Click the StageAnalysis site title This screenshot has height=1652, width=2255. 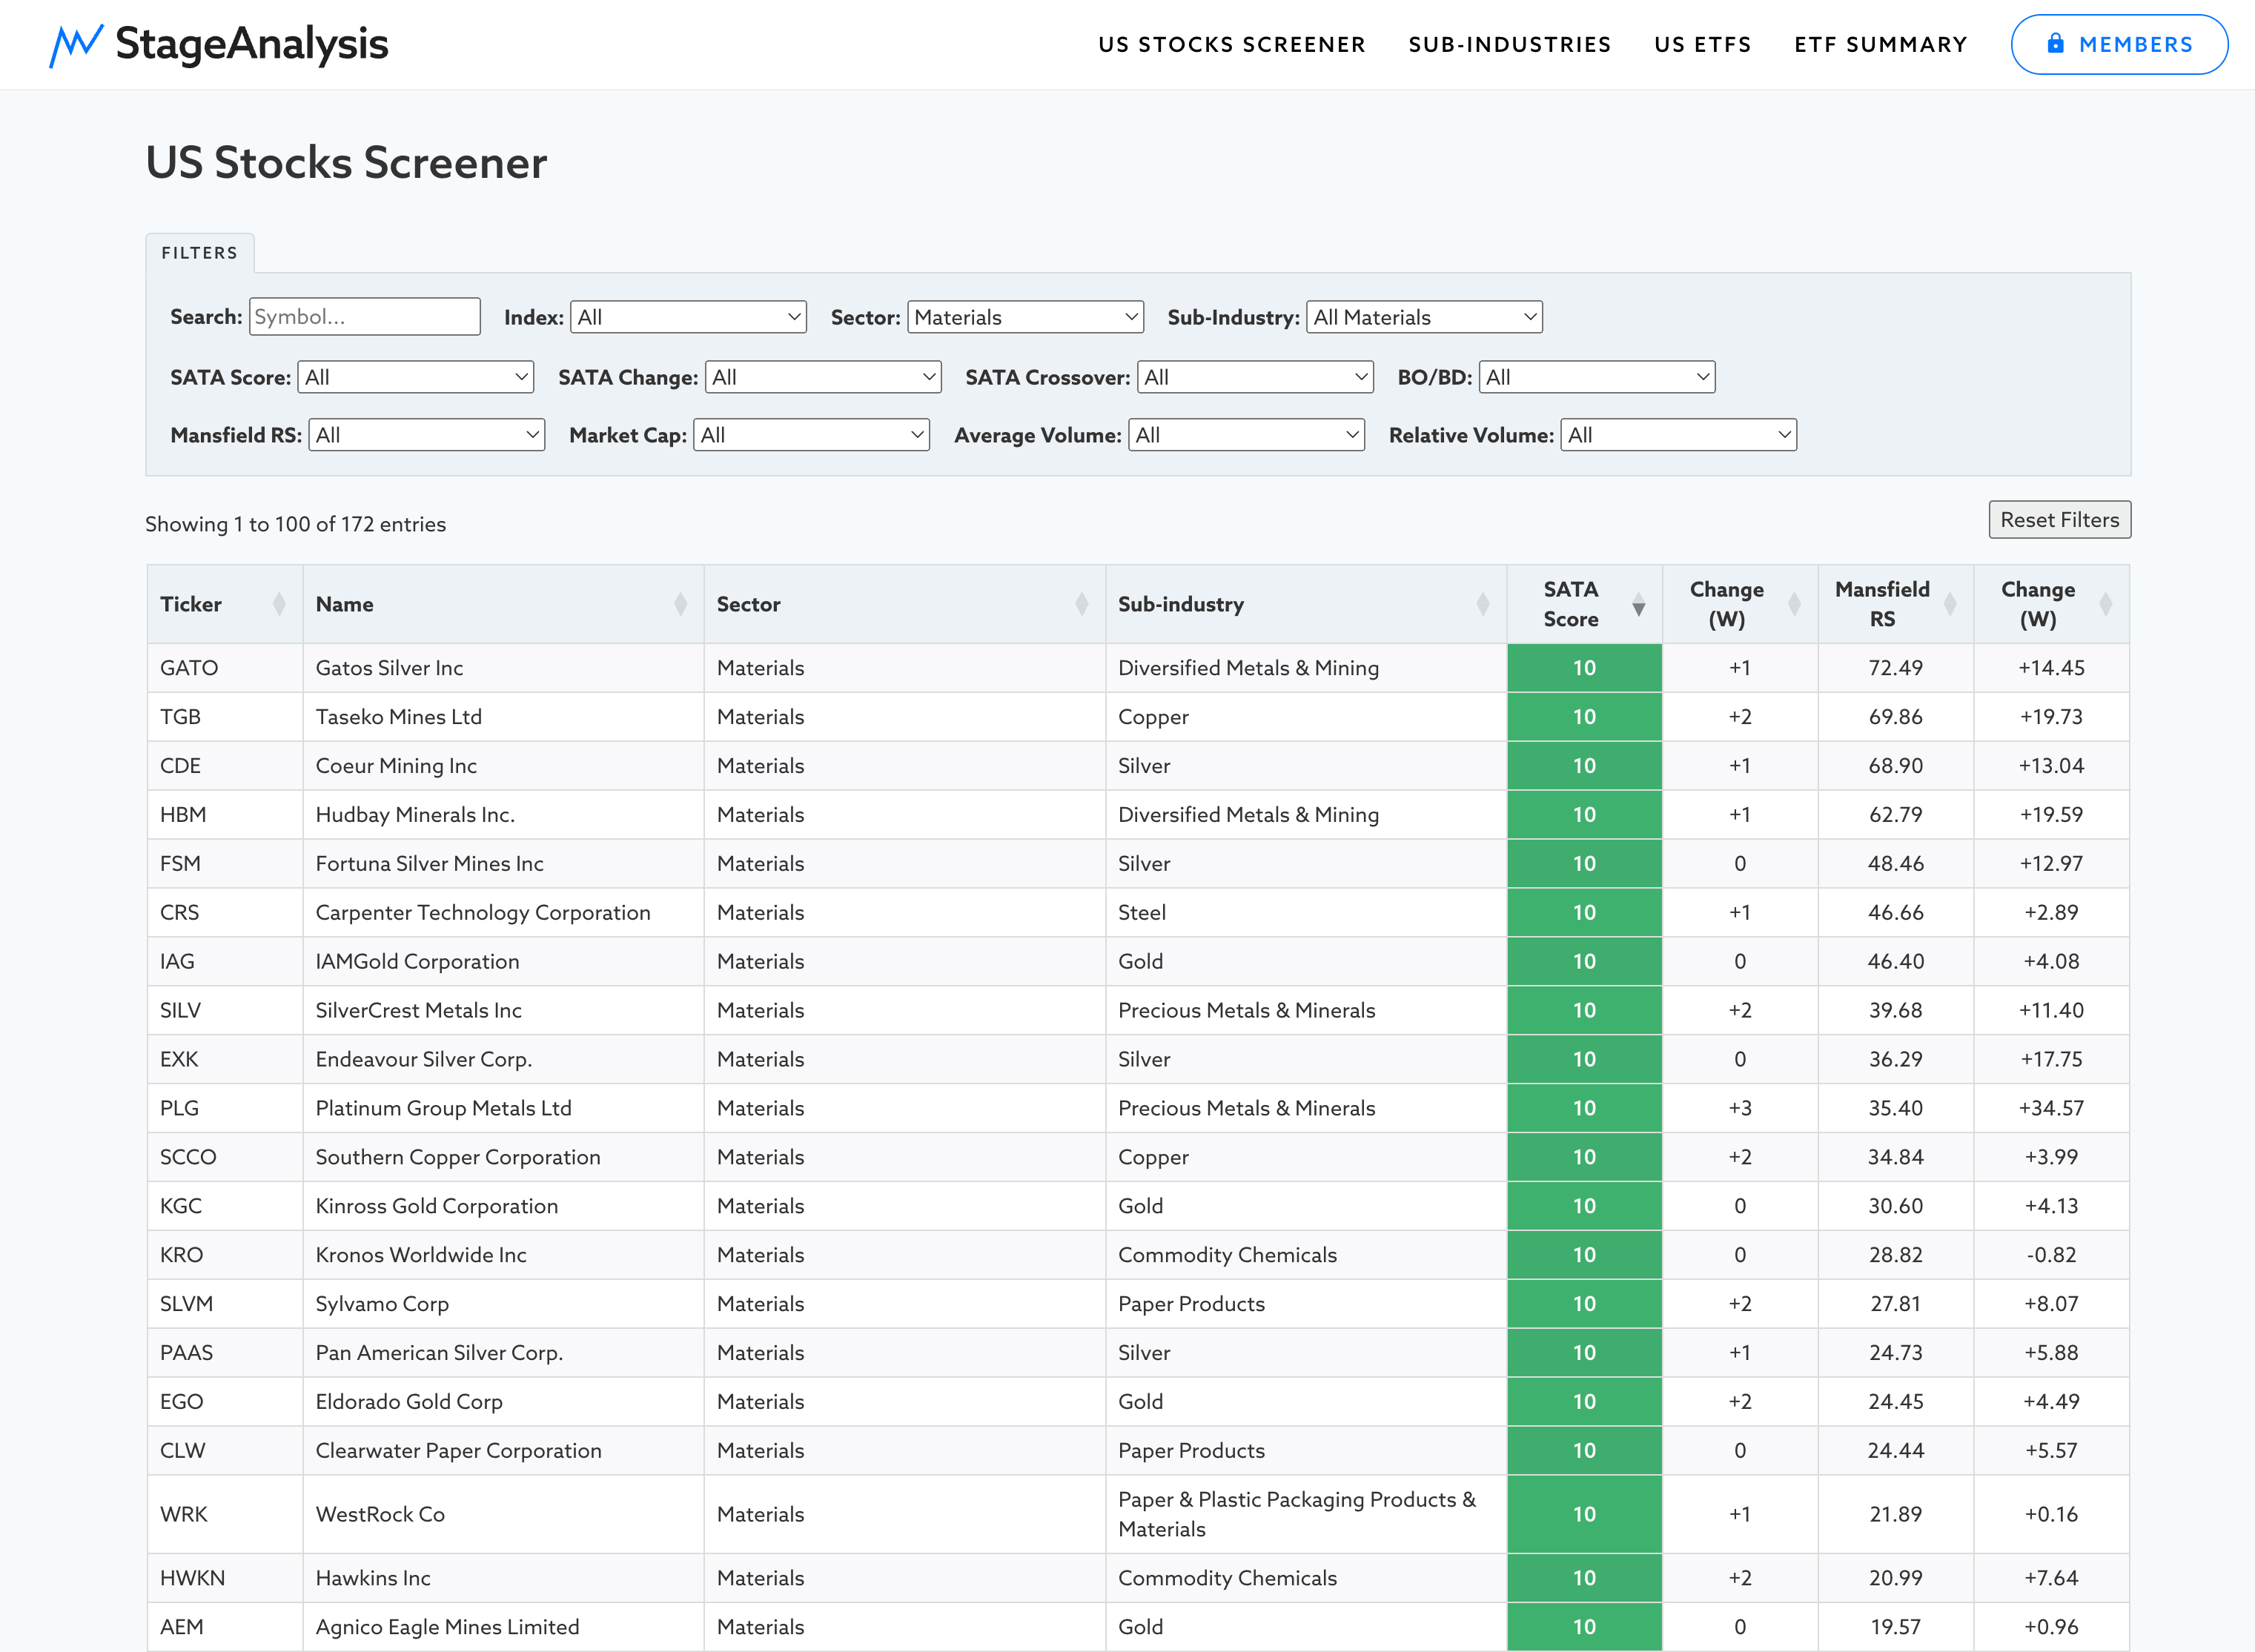[x=252, y=44]
